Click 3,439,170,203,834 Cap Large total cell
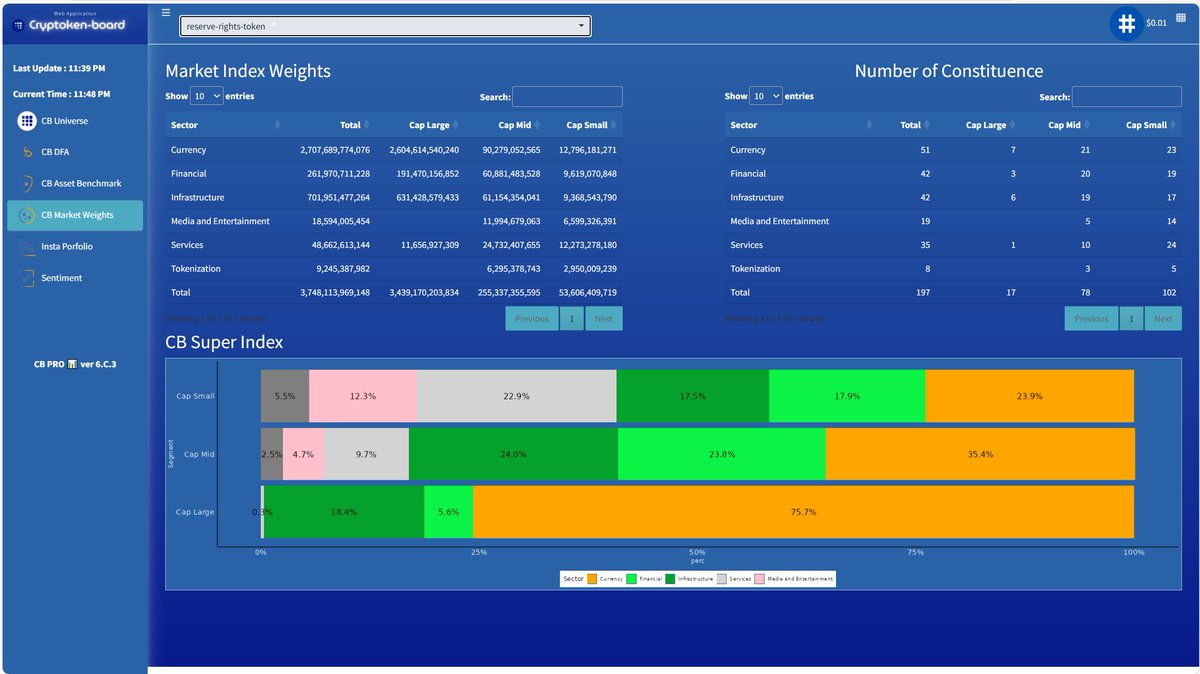 424,293
